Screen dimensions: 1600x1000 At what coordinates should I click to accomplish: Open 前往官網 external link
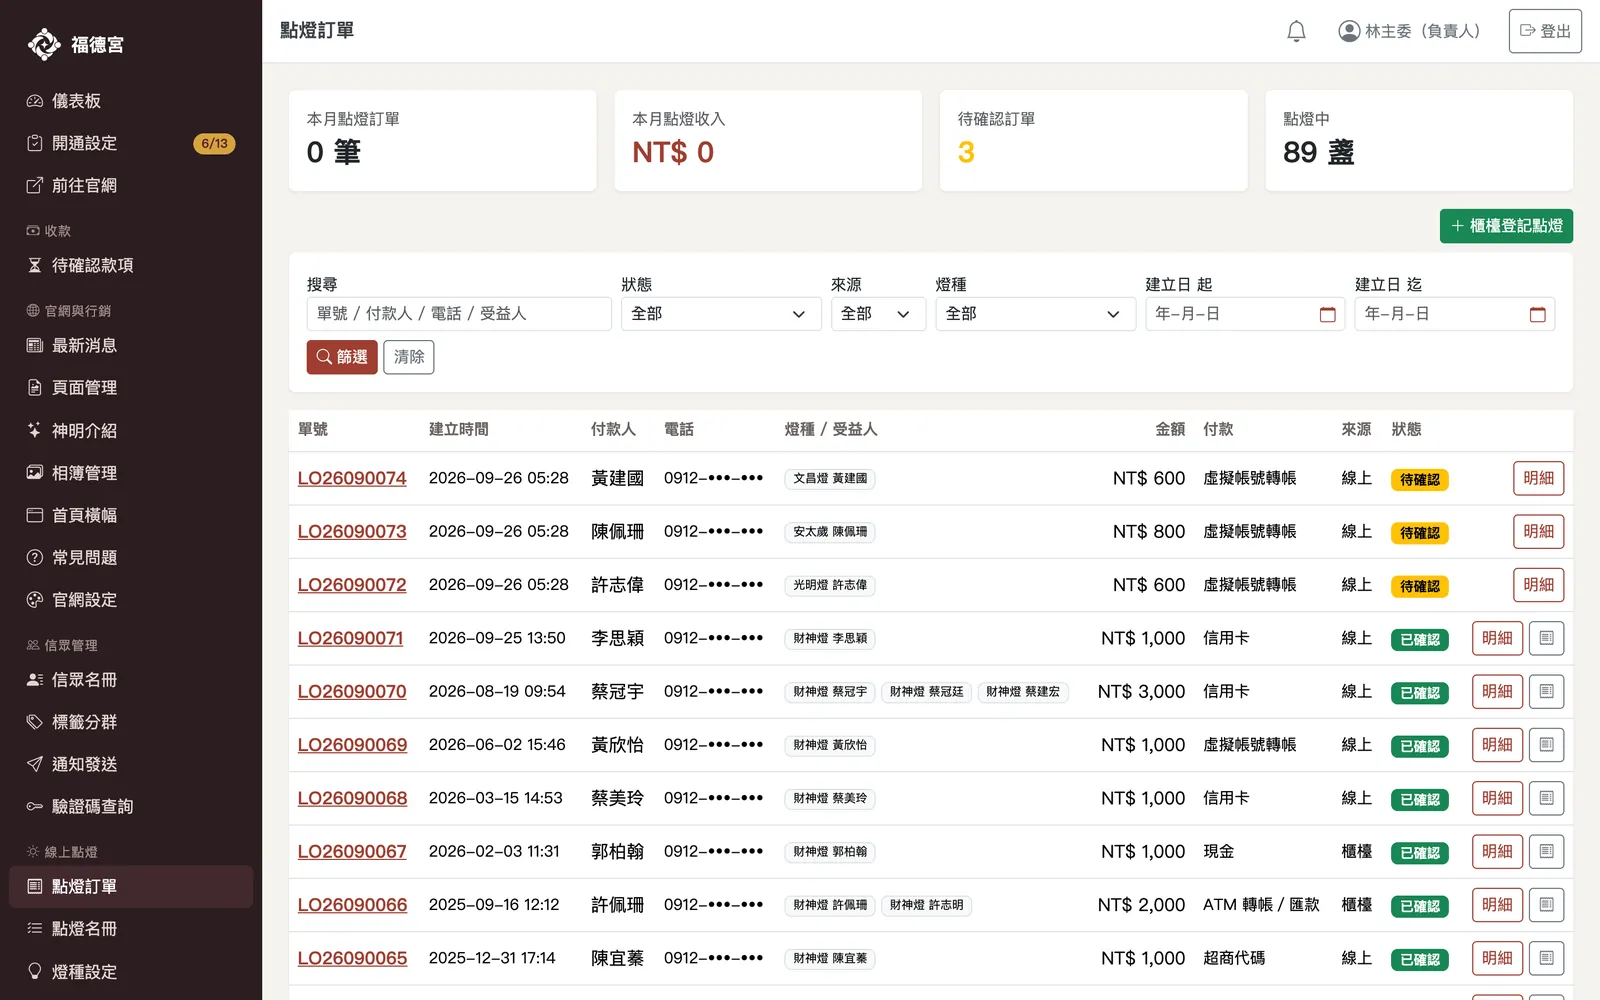131,185
